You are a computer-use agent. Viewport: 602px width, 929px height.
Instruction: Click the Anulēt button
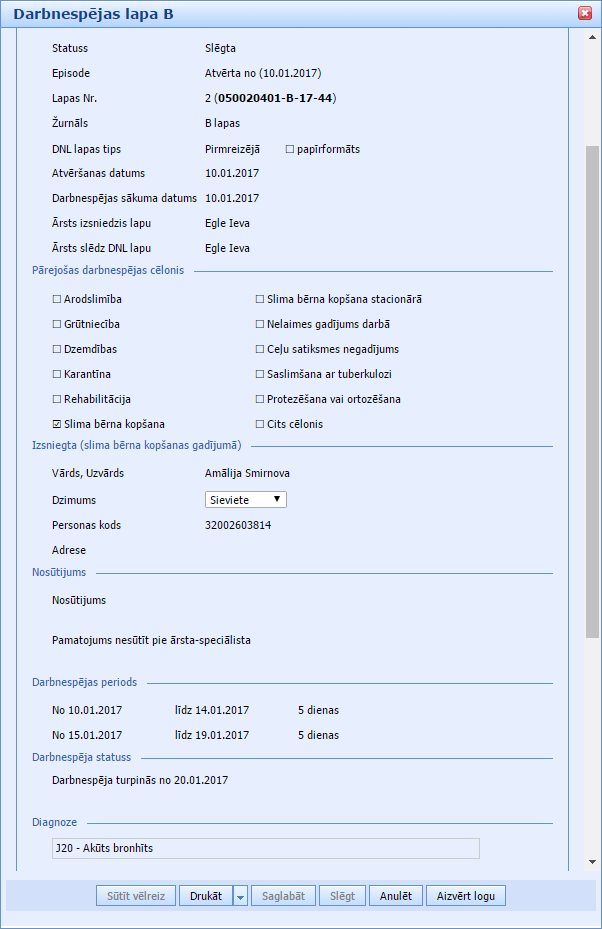coord(396,896)
